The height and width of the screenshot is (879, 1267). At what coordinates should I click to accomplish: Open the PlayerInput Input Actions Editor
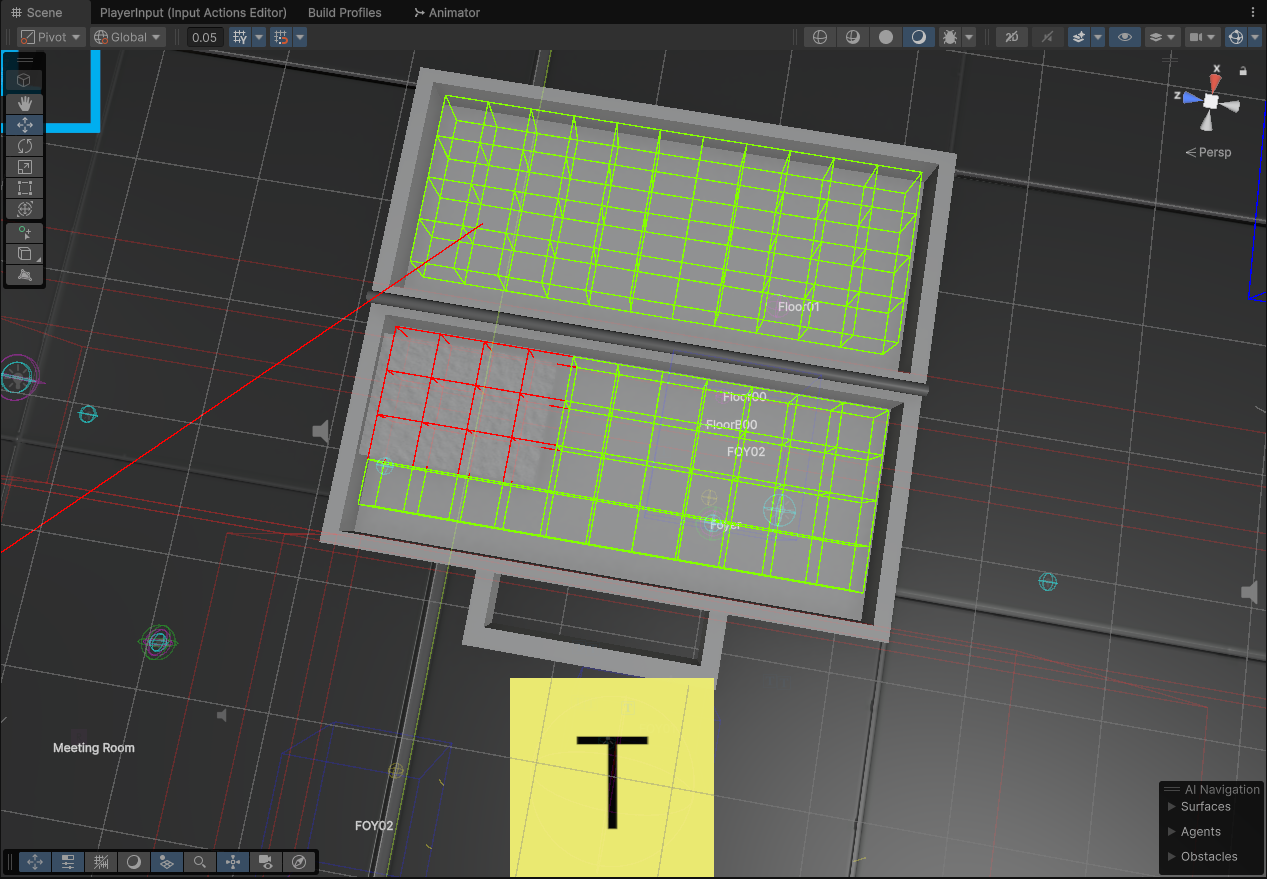point(192,13)
